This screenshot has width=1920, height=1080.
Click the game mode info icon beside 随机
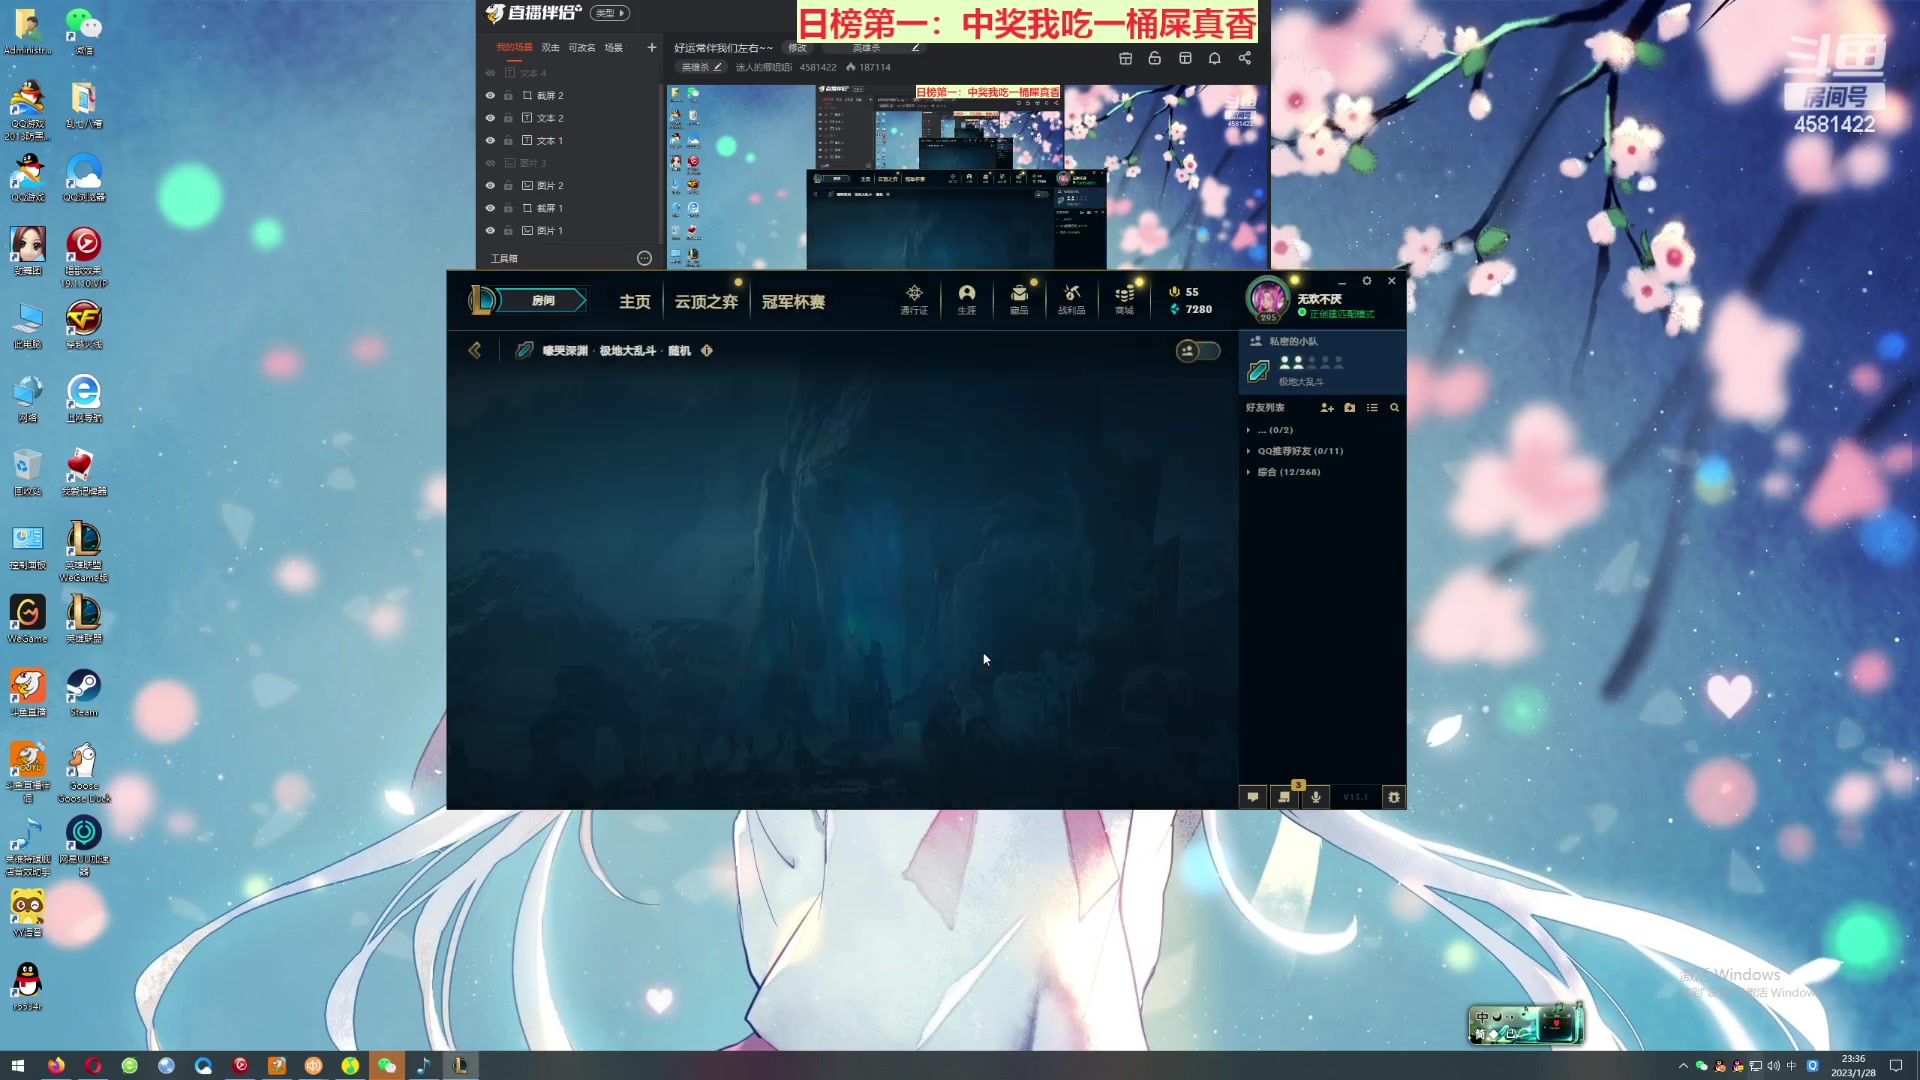tap(707, 351)
